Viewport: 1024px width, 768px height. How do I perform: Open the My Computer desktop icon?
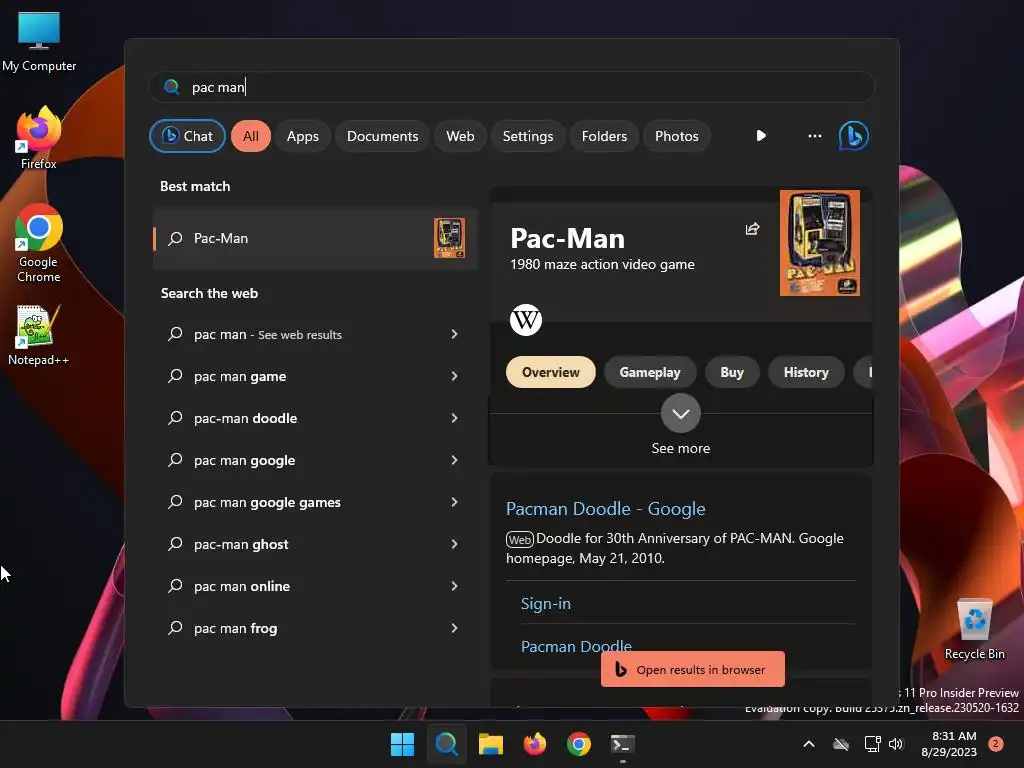point(39,42)
